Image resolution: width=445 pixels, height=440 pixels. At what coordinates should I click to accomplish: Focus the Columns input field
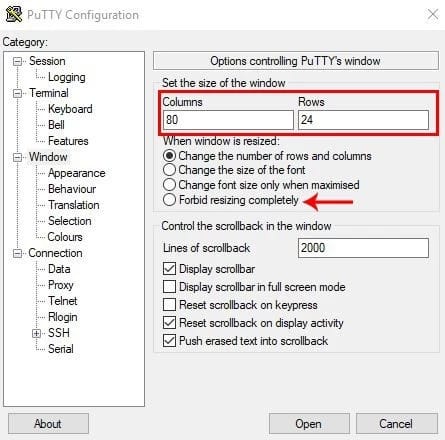228,120
